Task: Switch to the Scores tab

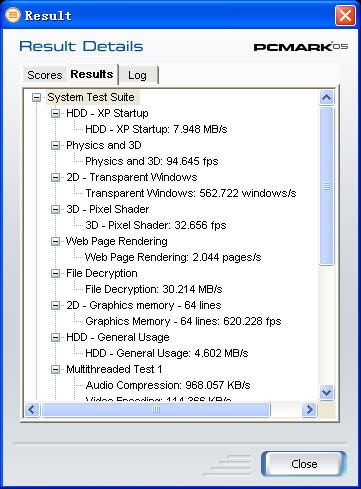Action: point(45,75)
